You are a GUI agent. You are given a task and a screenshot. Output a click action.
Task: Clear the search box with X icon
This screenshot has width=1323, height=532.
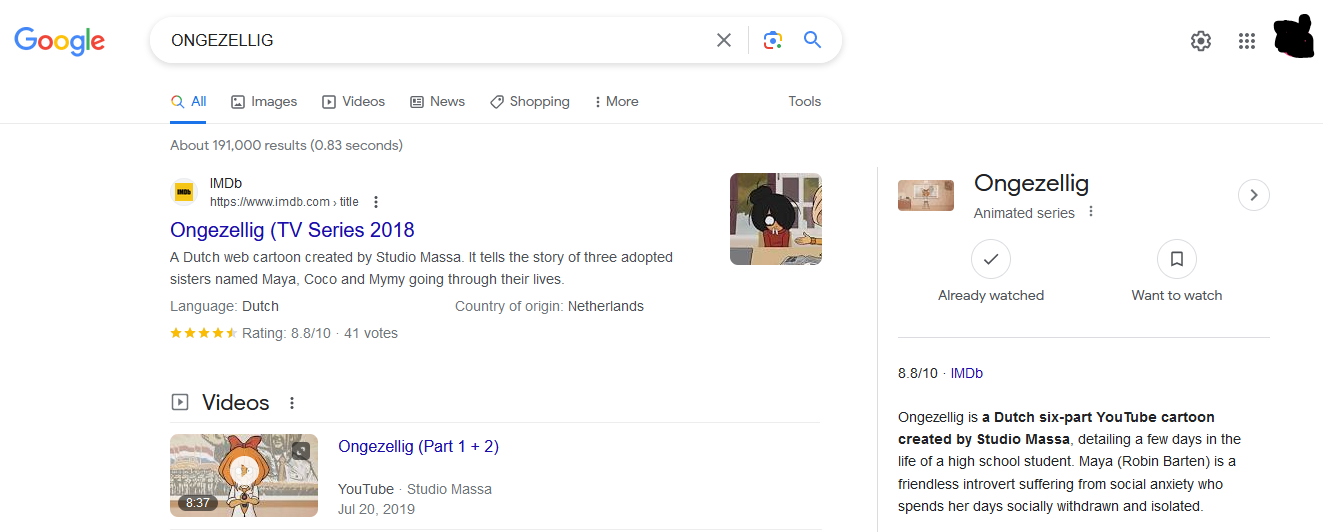pos(724,41)
